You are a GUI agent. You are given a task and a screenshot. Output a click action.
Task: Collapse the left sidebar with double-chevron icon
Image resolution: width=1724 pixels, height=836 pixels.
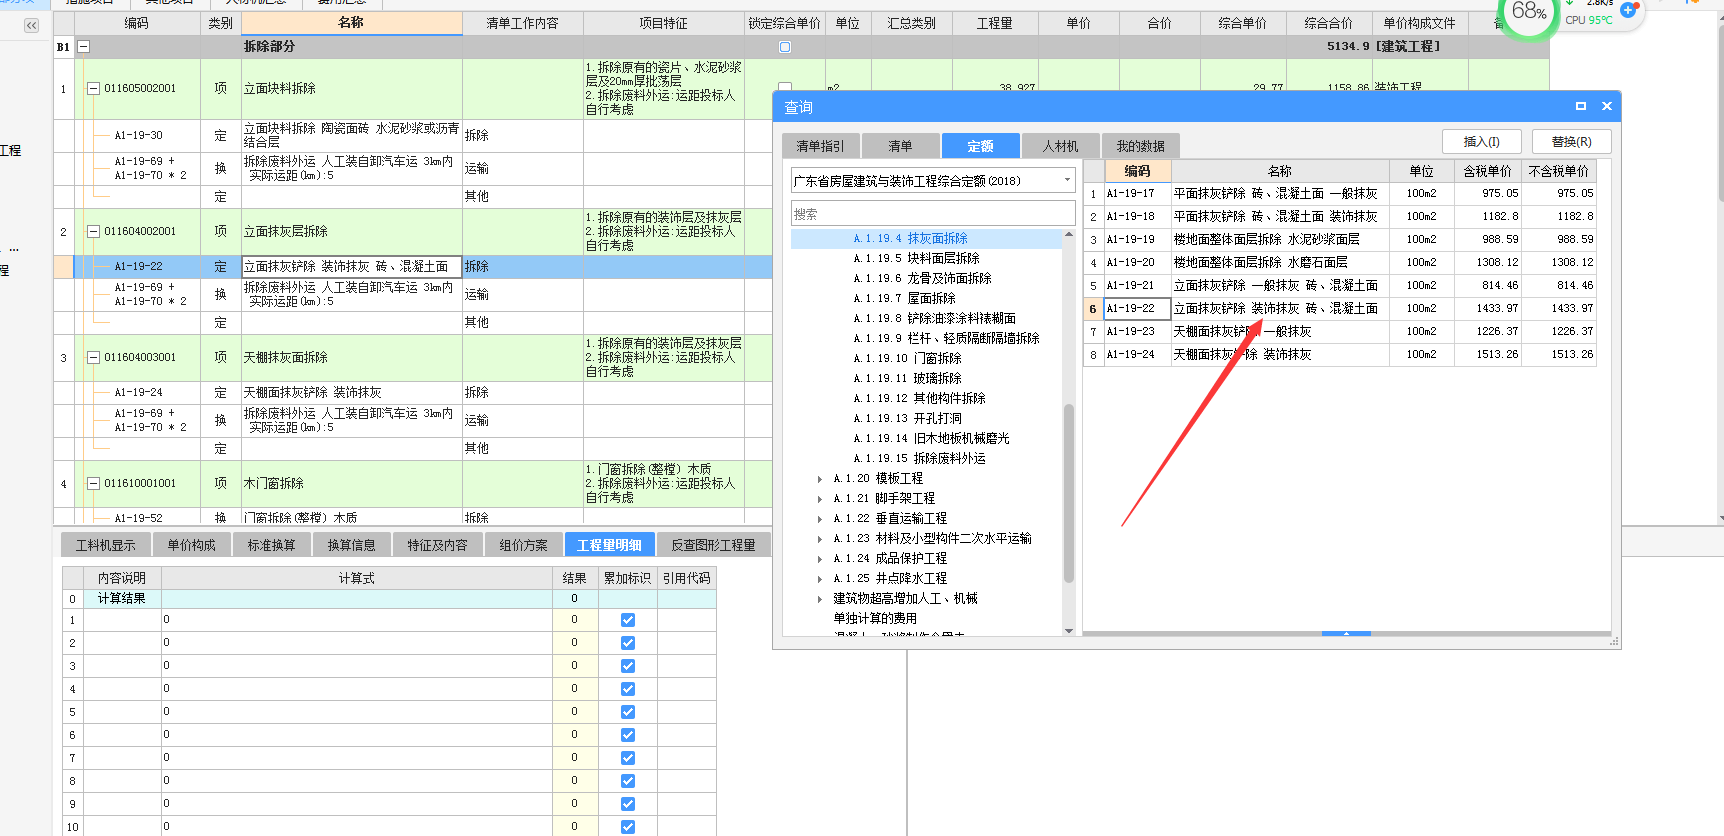(x=31, y=26)
